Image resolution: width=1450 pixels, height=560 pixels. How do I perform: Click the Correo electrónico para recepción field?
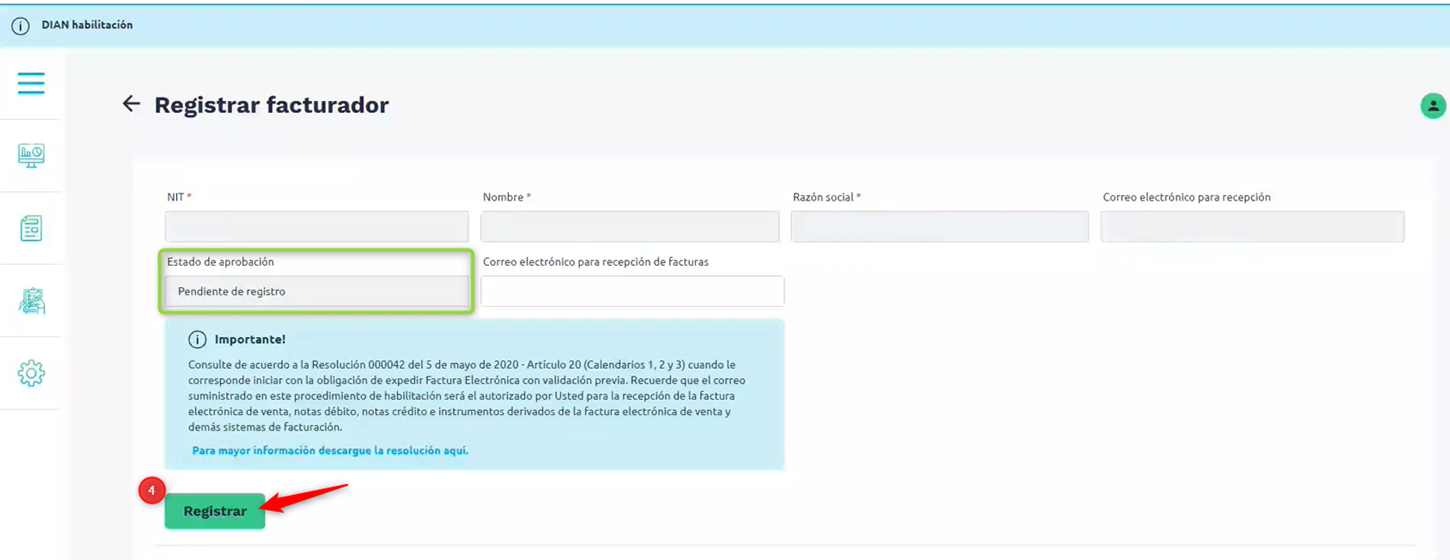coord(1252,226)
